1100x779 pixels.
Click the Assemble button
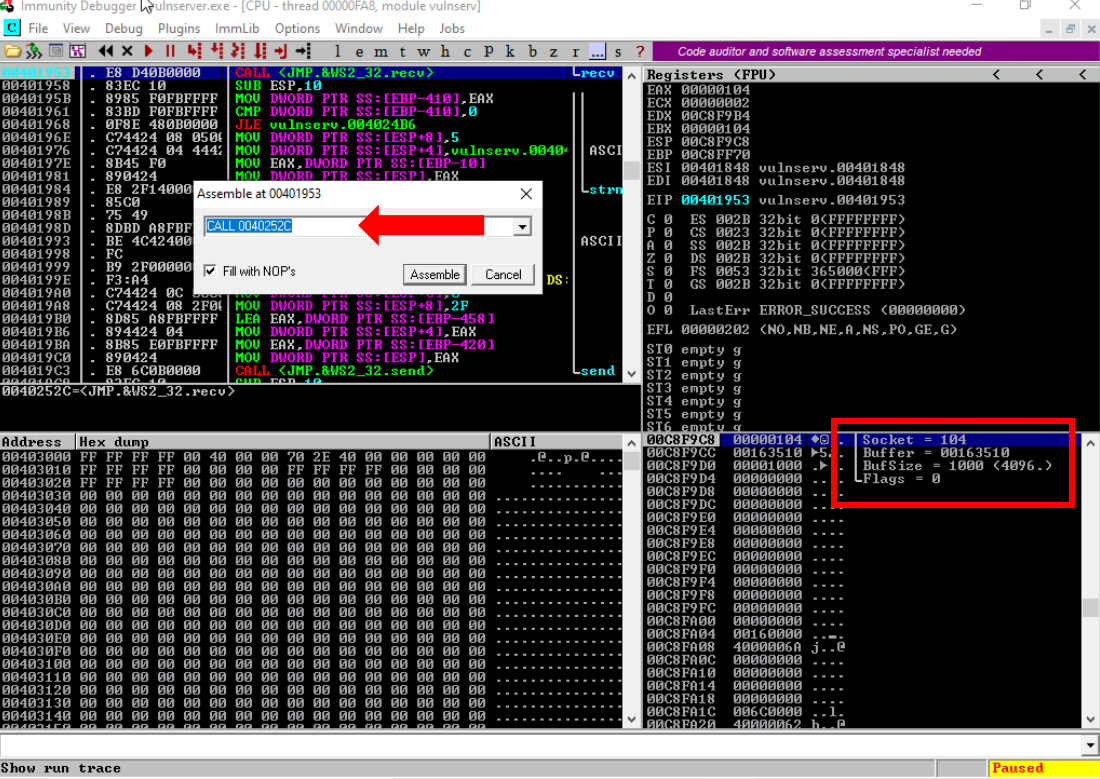pos(435,274)
